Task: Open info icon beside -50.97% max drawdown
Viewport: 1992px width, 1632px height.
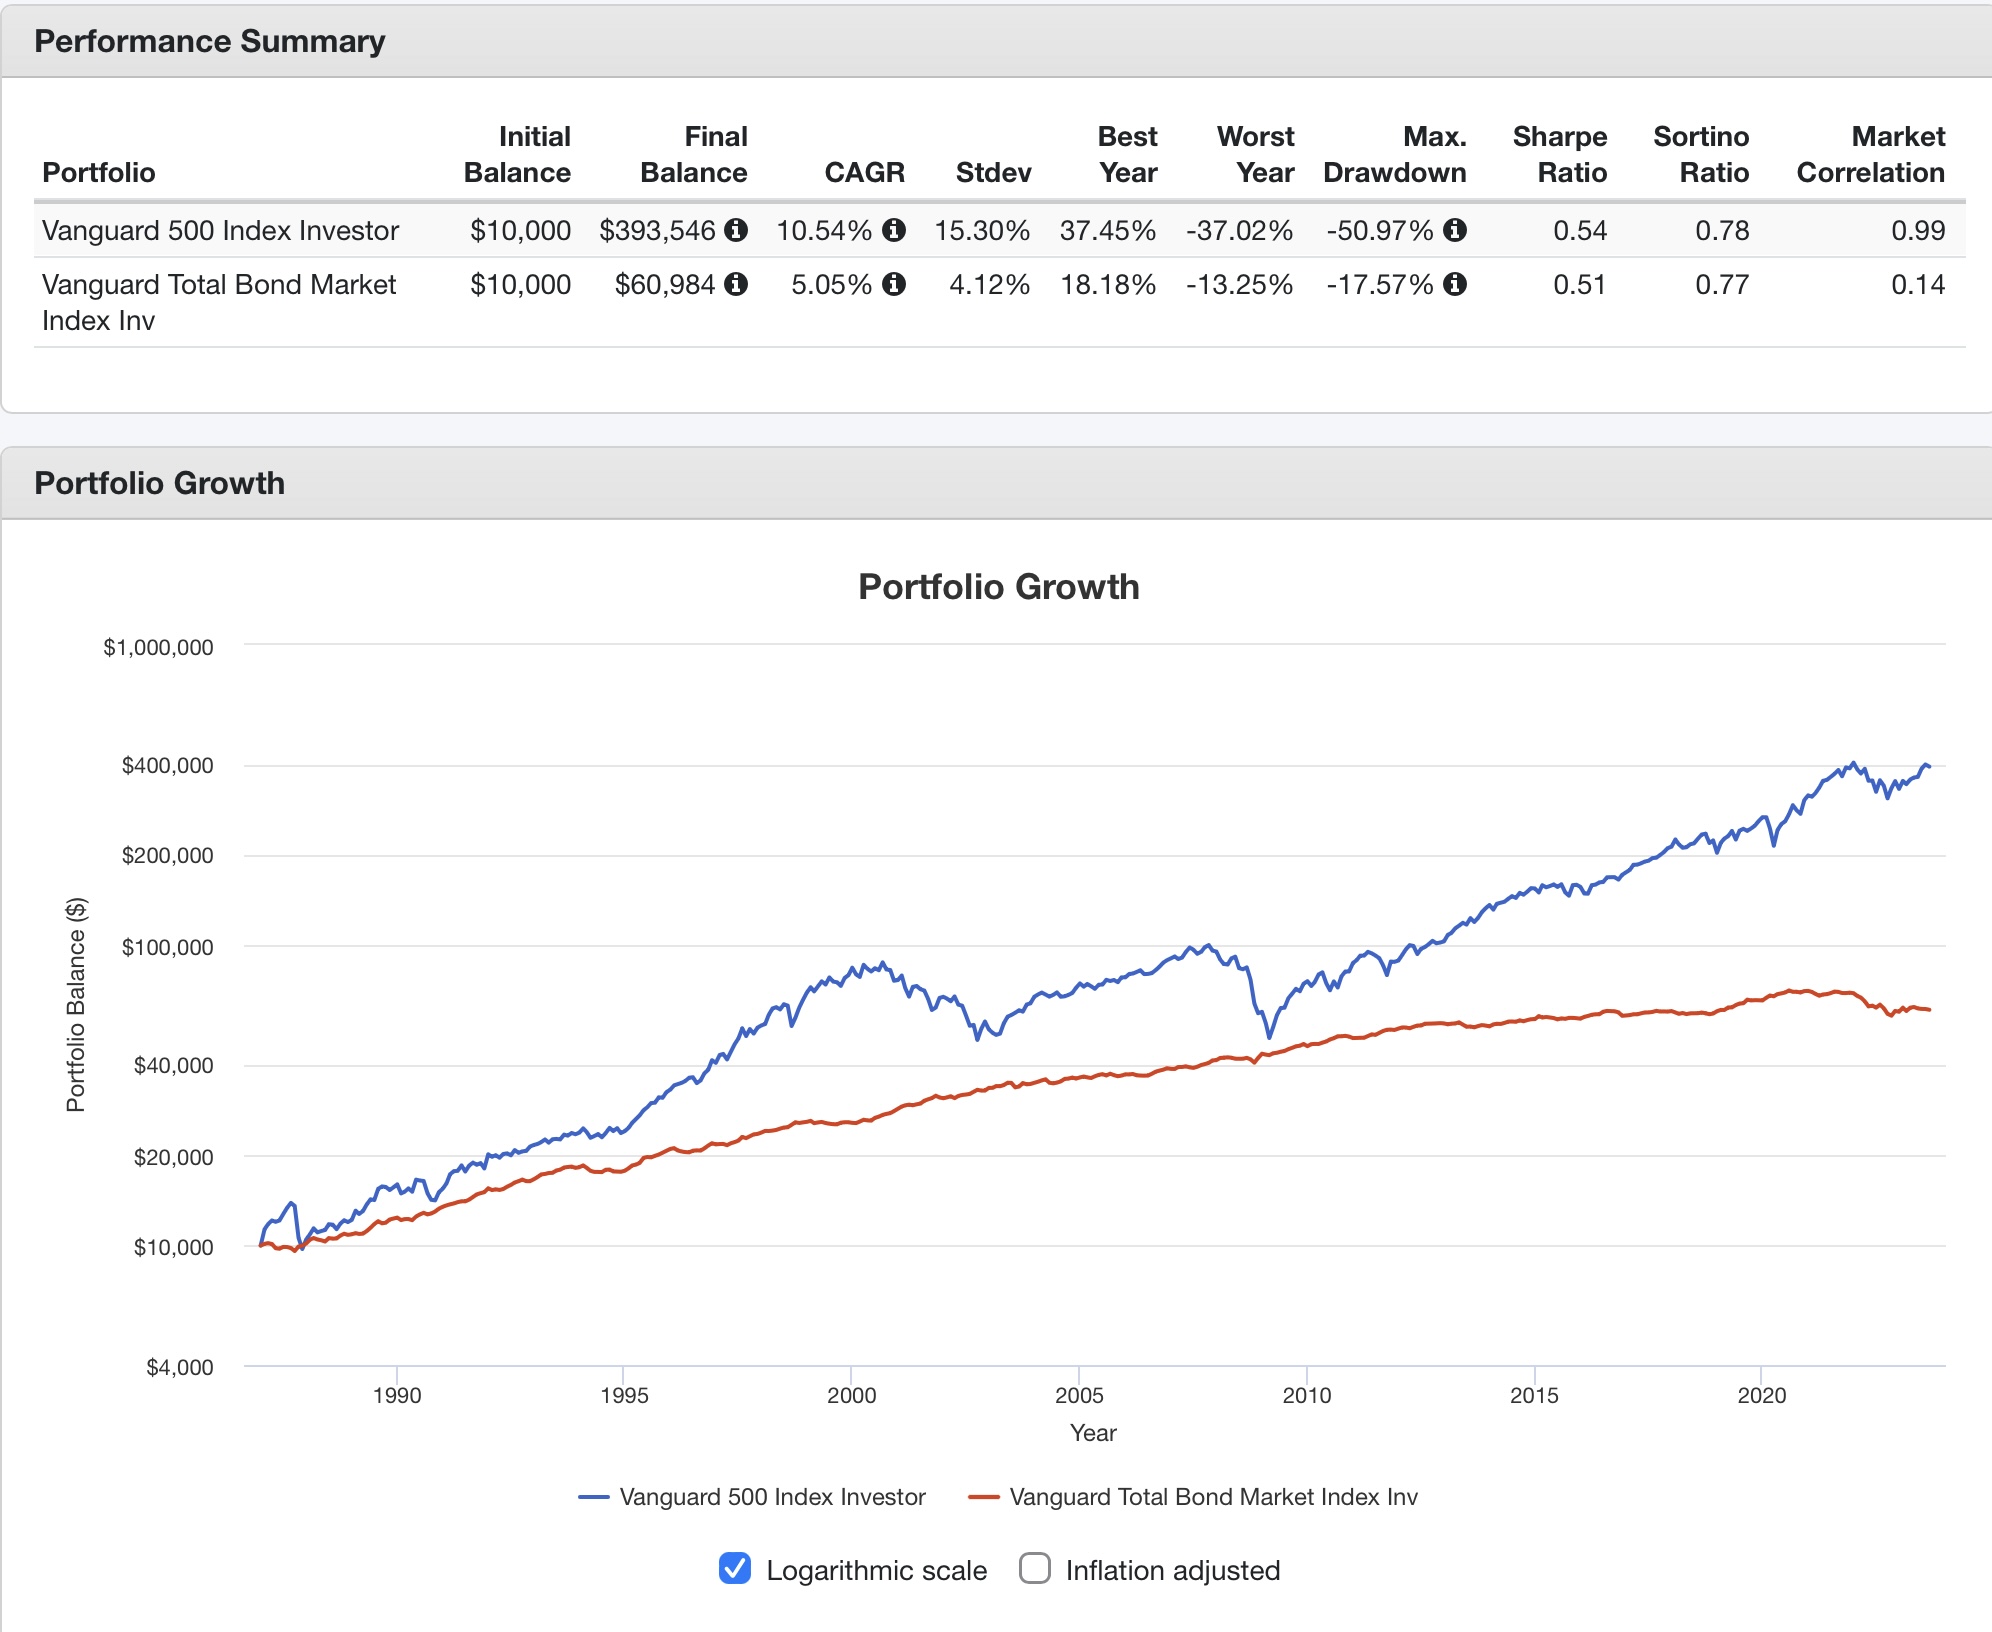Action: click(1455, 230)
